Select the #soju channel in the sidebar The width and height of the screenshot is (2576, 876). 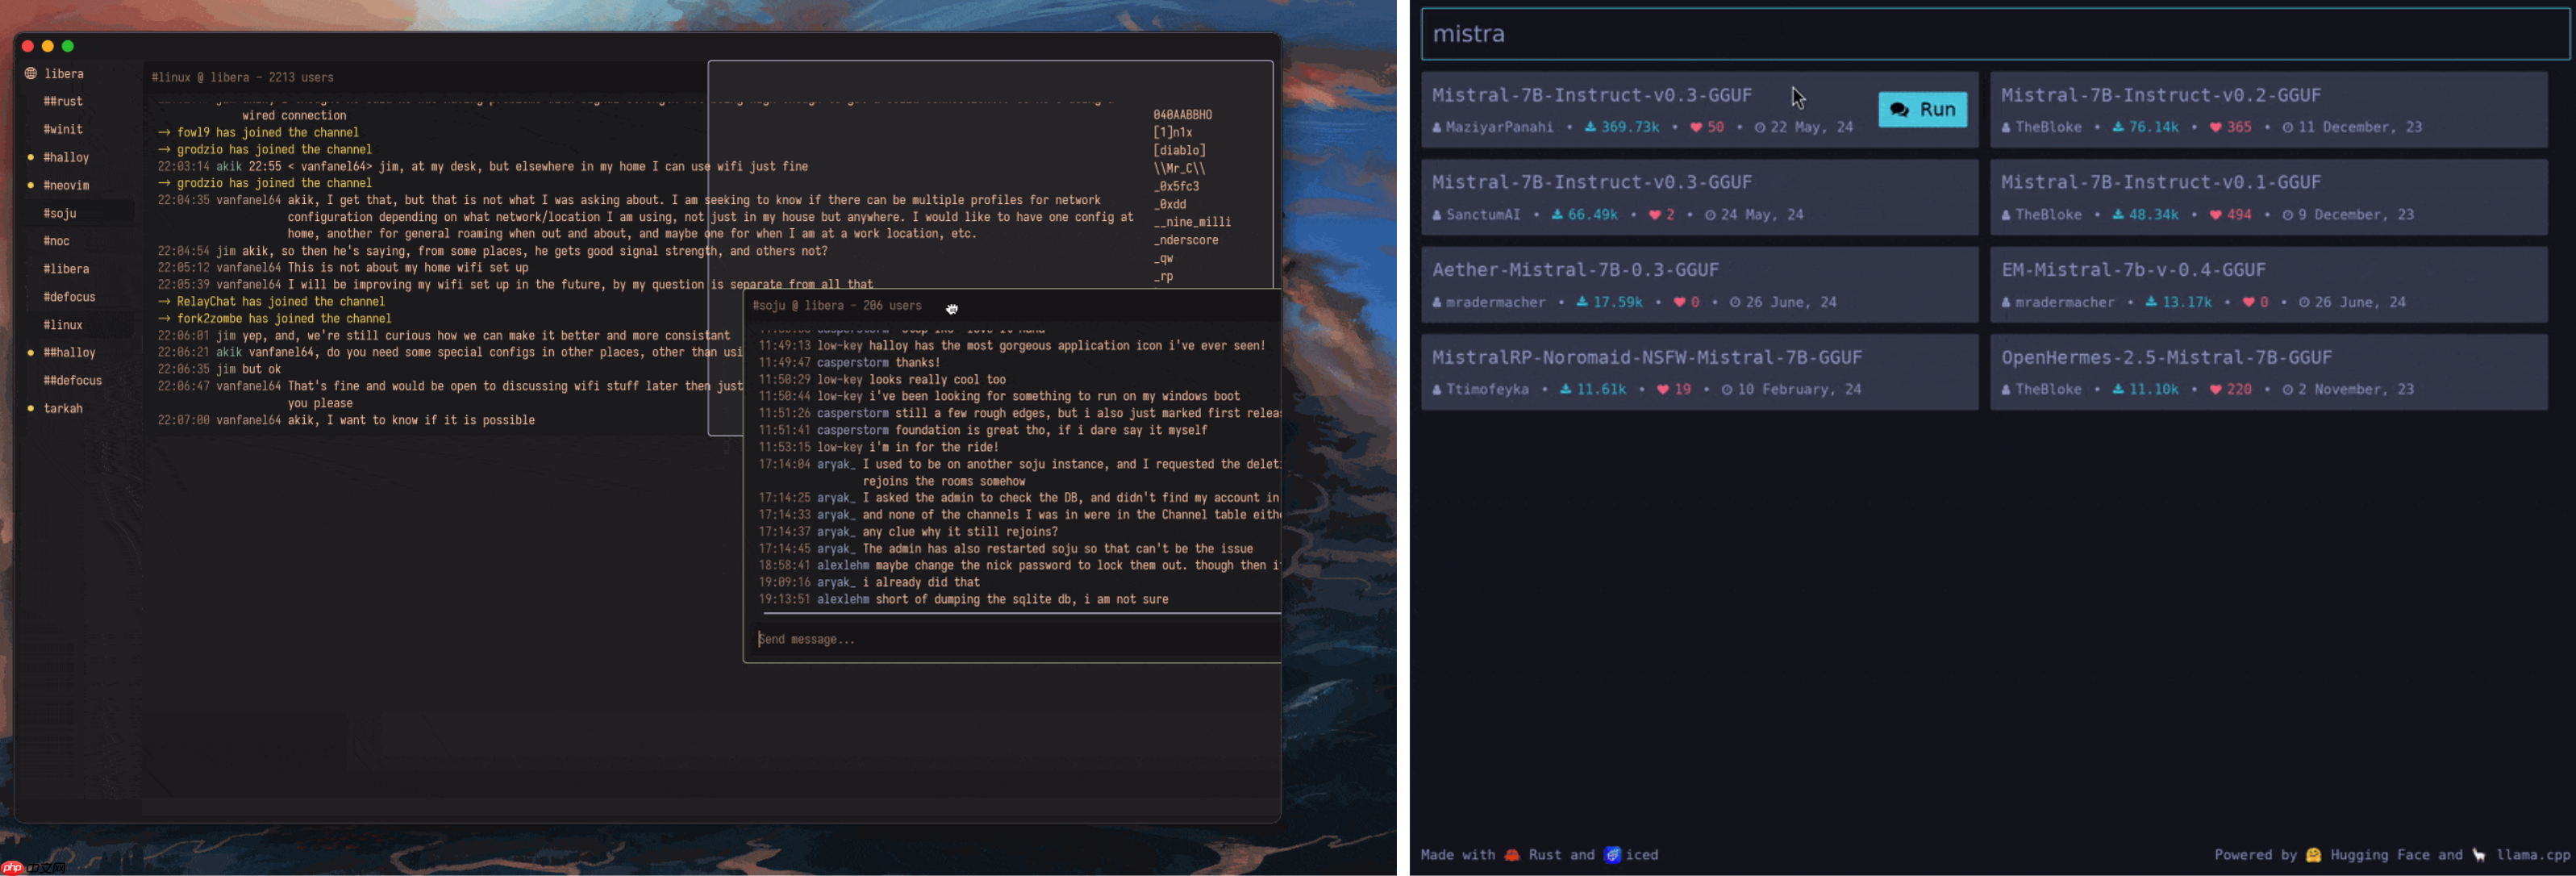tap(61, 213)
